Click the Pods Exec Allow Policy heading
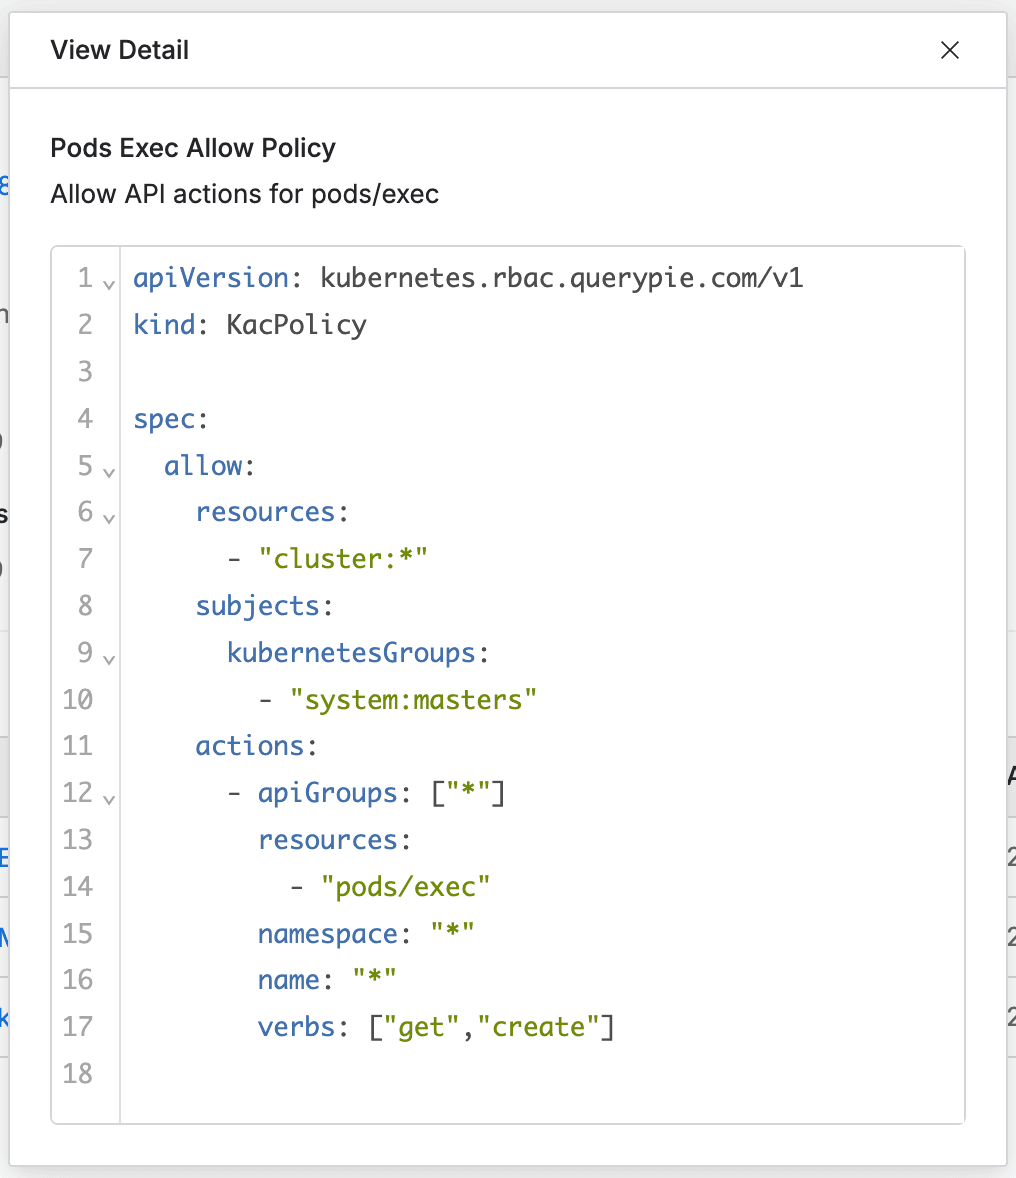Viewport: 1016px width, 1178px height. [193, 148]
